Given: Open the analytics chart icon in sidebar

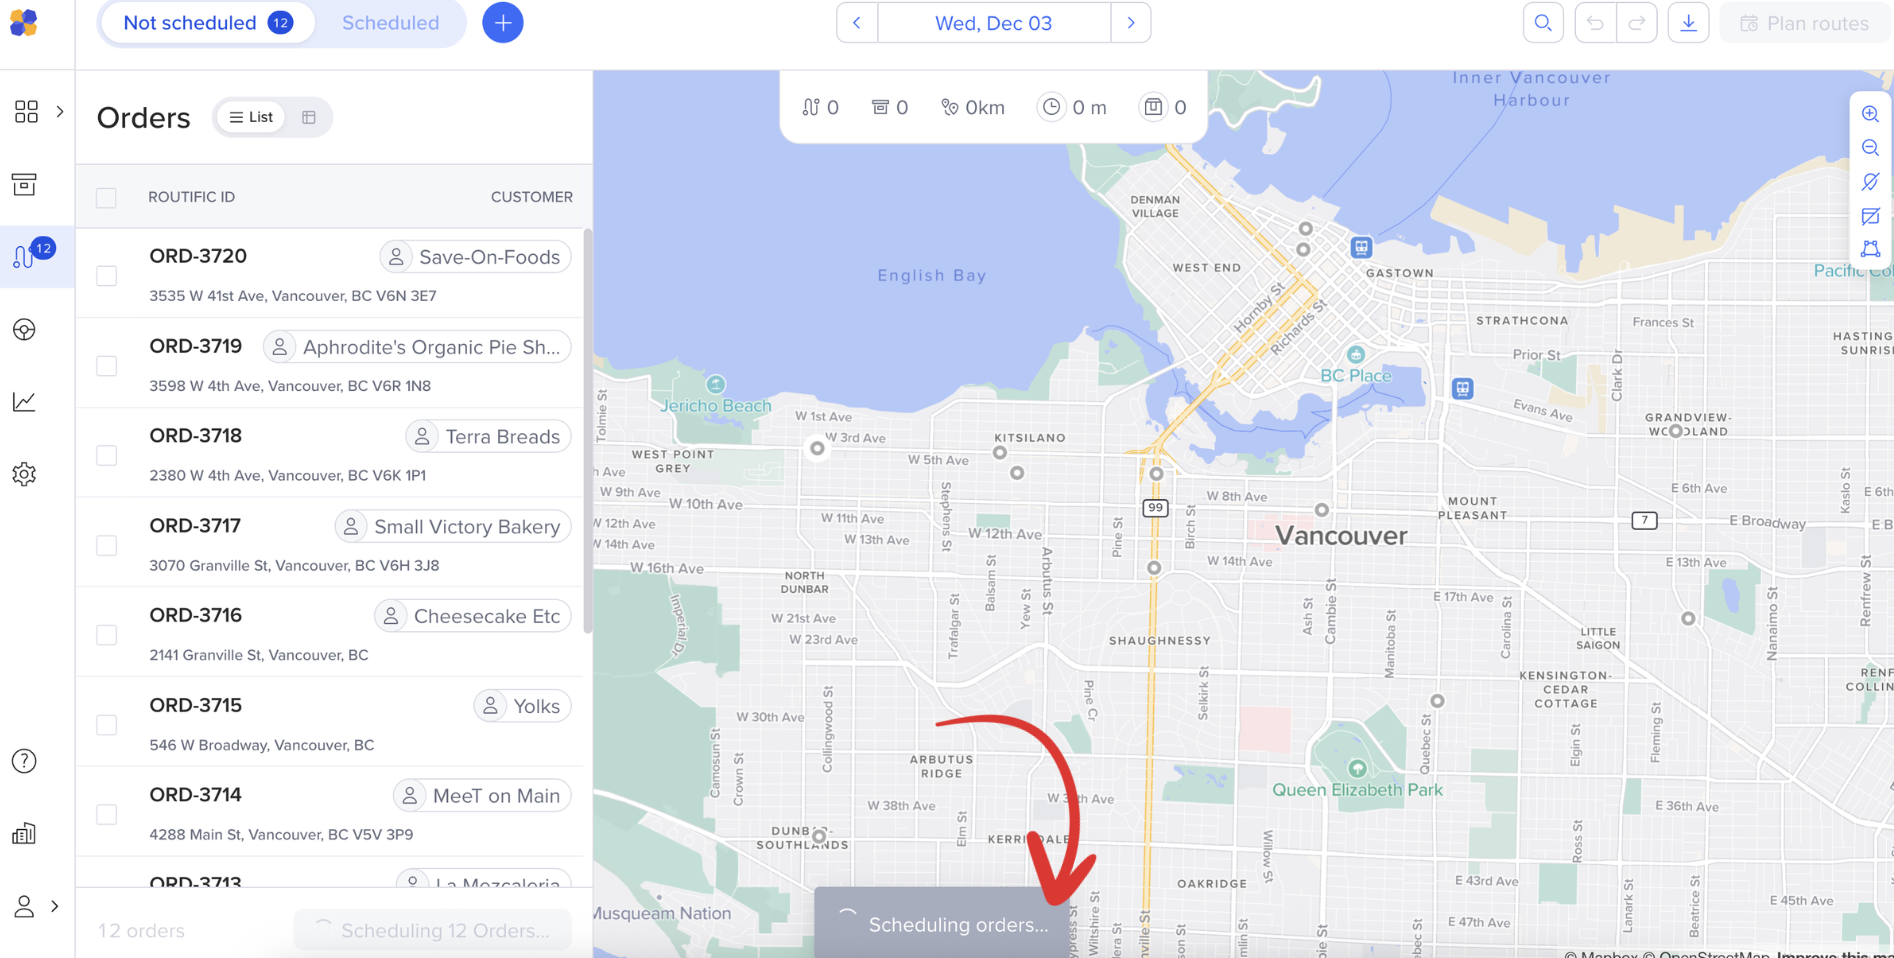Looking at the screenshot, I should [x=25, y=402].
